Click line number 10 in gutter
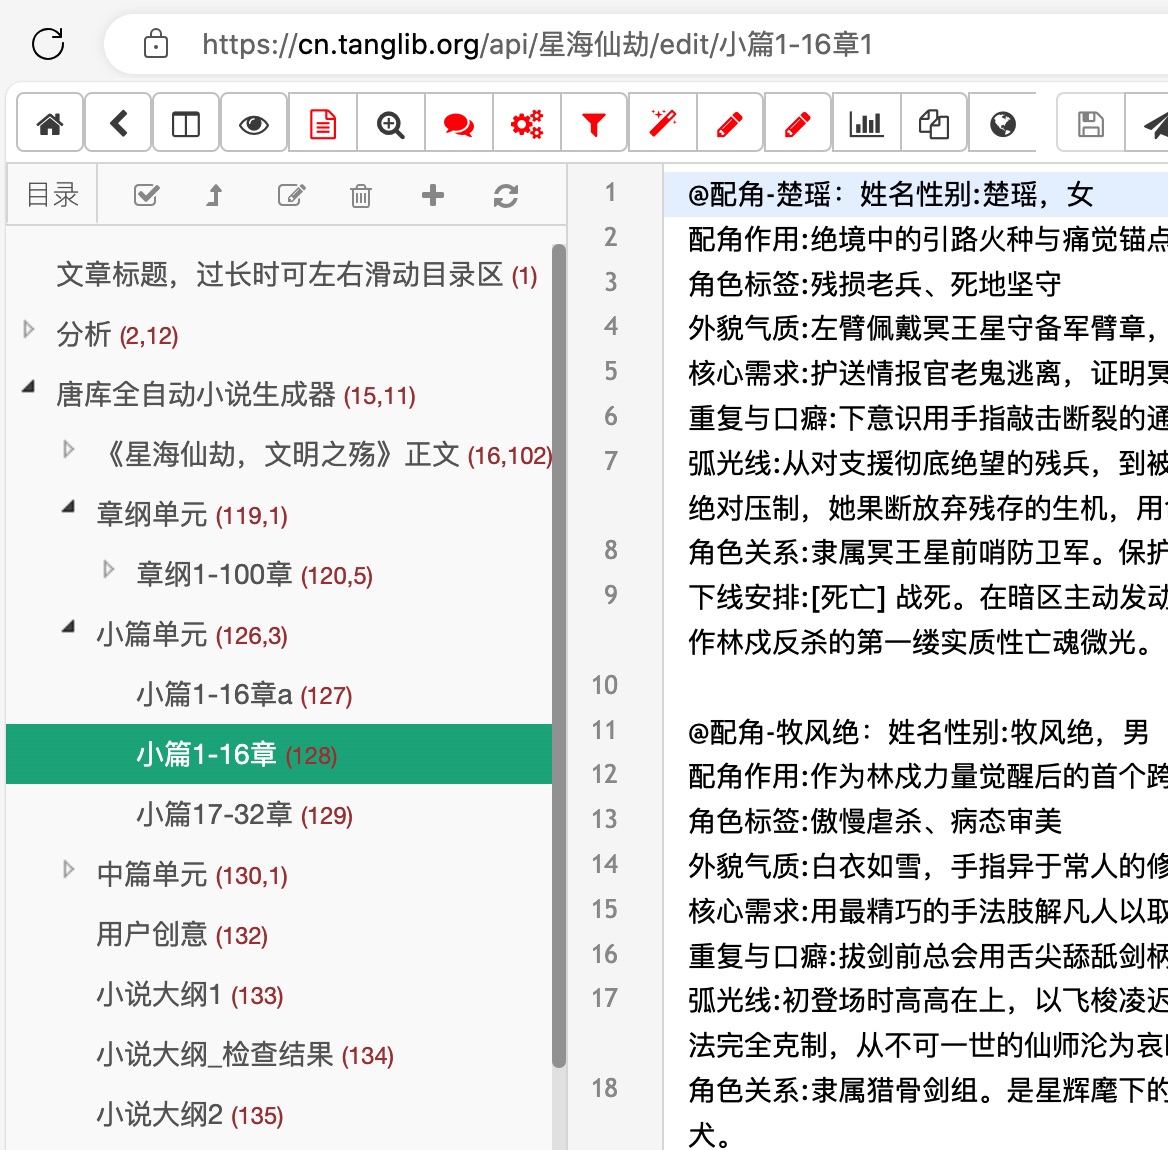Image resolution: width=1168 pixels, height=1150 pixels. [604, 685]
